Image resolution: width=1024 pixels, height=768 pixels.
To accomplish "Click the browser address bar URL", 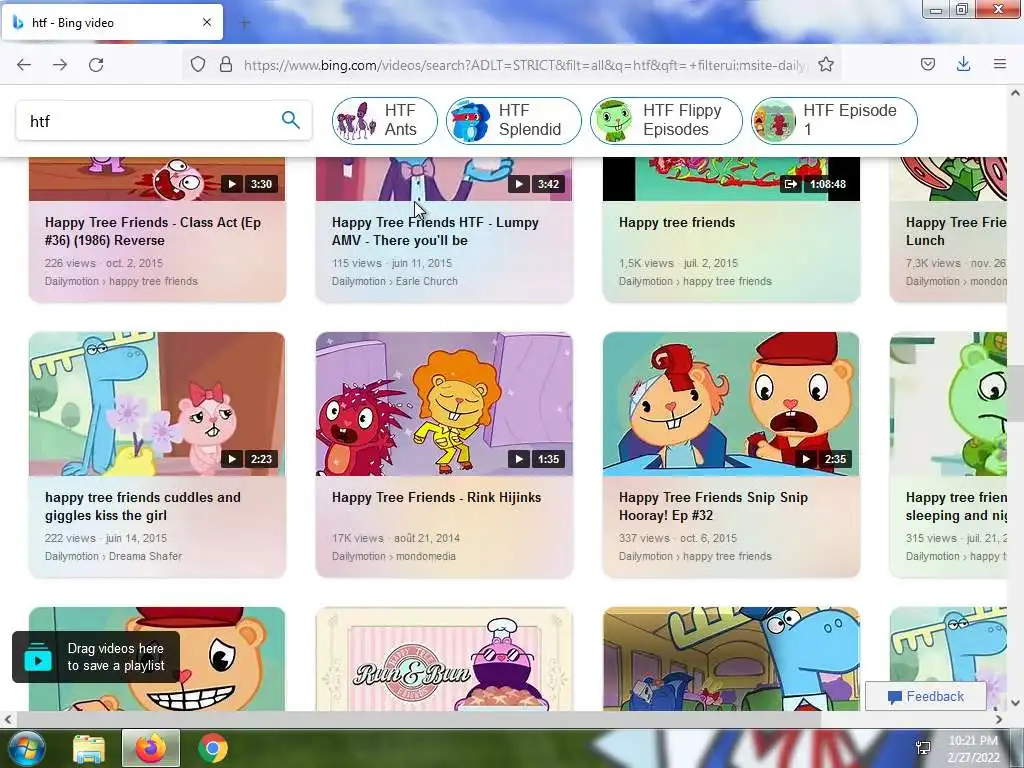I will tap(526, 65).
